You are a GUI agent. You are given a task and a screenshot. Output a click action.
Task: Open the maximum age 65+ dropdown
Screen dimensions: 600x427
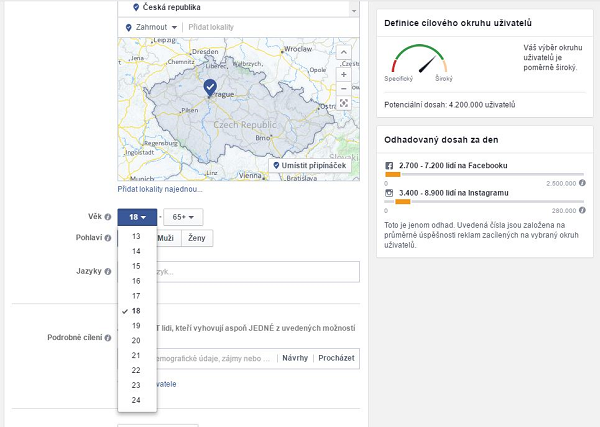(183, 217)
